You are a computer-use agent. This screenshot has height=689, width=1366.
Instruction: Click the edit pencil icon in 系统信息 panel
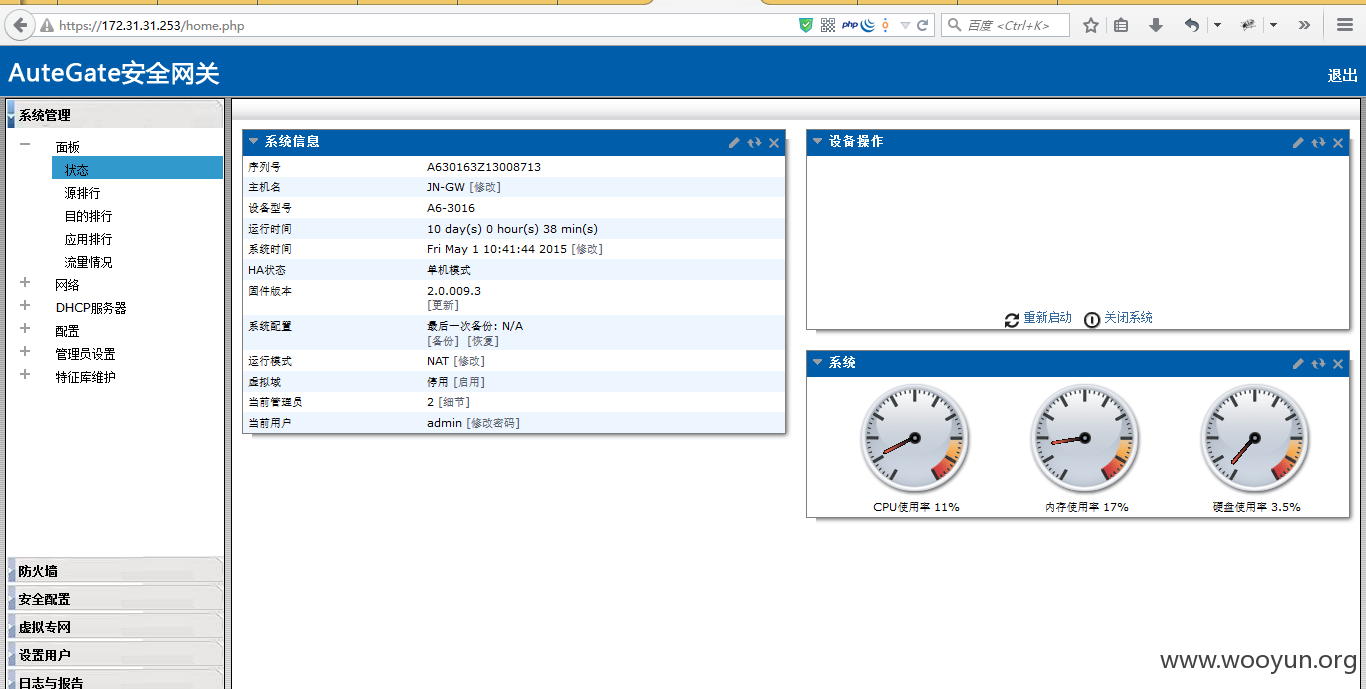click(x=734, y=143)
